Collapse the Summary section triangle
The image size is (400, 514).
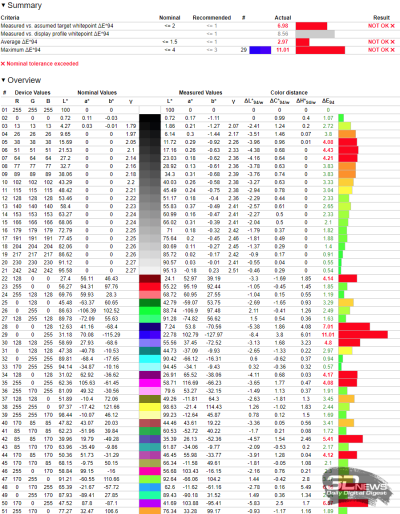tap(3, 5)
